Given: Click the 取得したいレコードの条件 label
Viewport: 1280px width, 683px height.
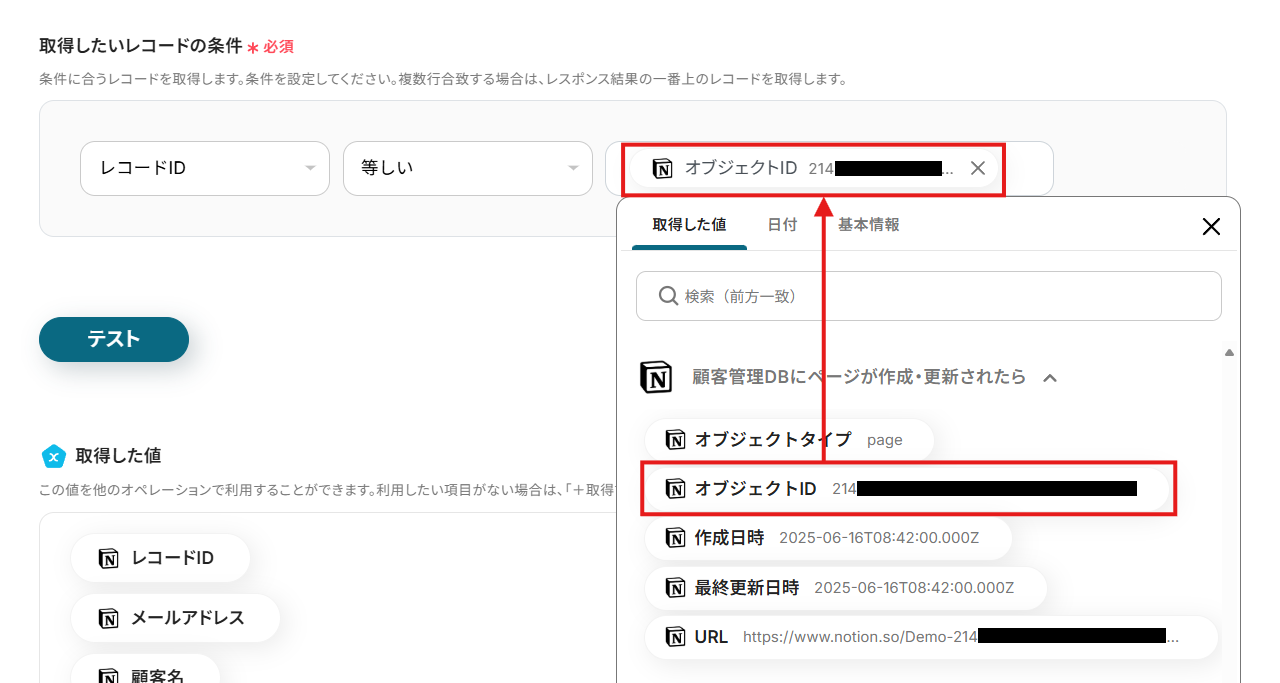Looking at the screenshot, I should tap(140, 46).
